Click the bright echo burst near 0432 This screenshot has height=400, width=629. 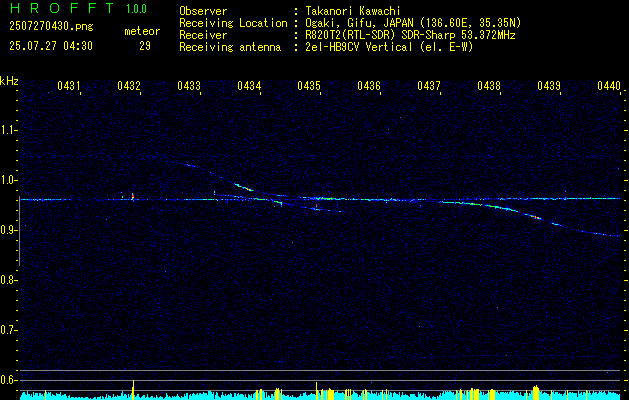click(x=133, y=196)
